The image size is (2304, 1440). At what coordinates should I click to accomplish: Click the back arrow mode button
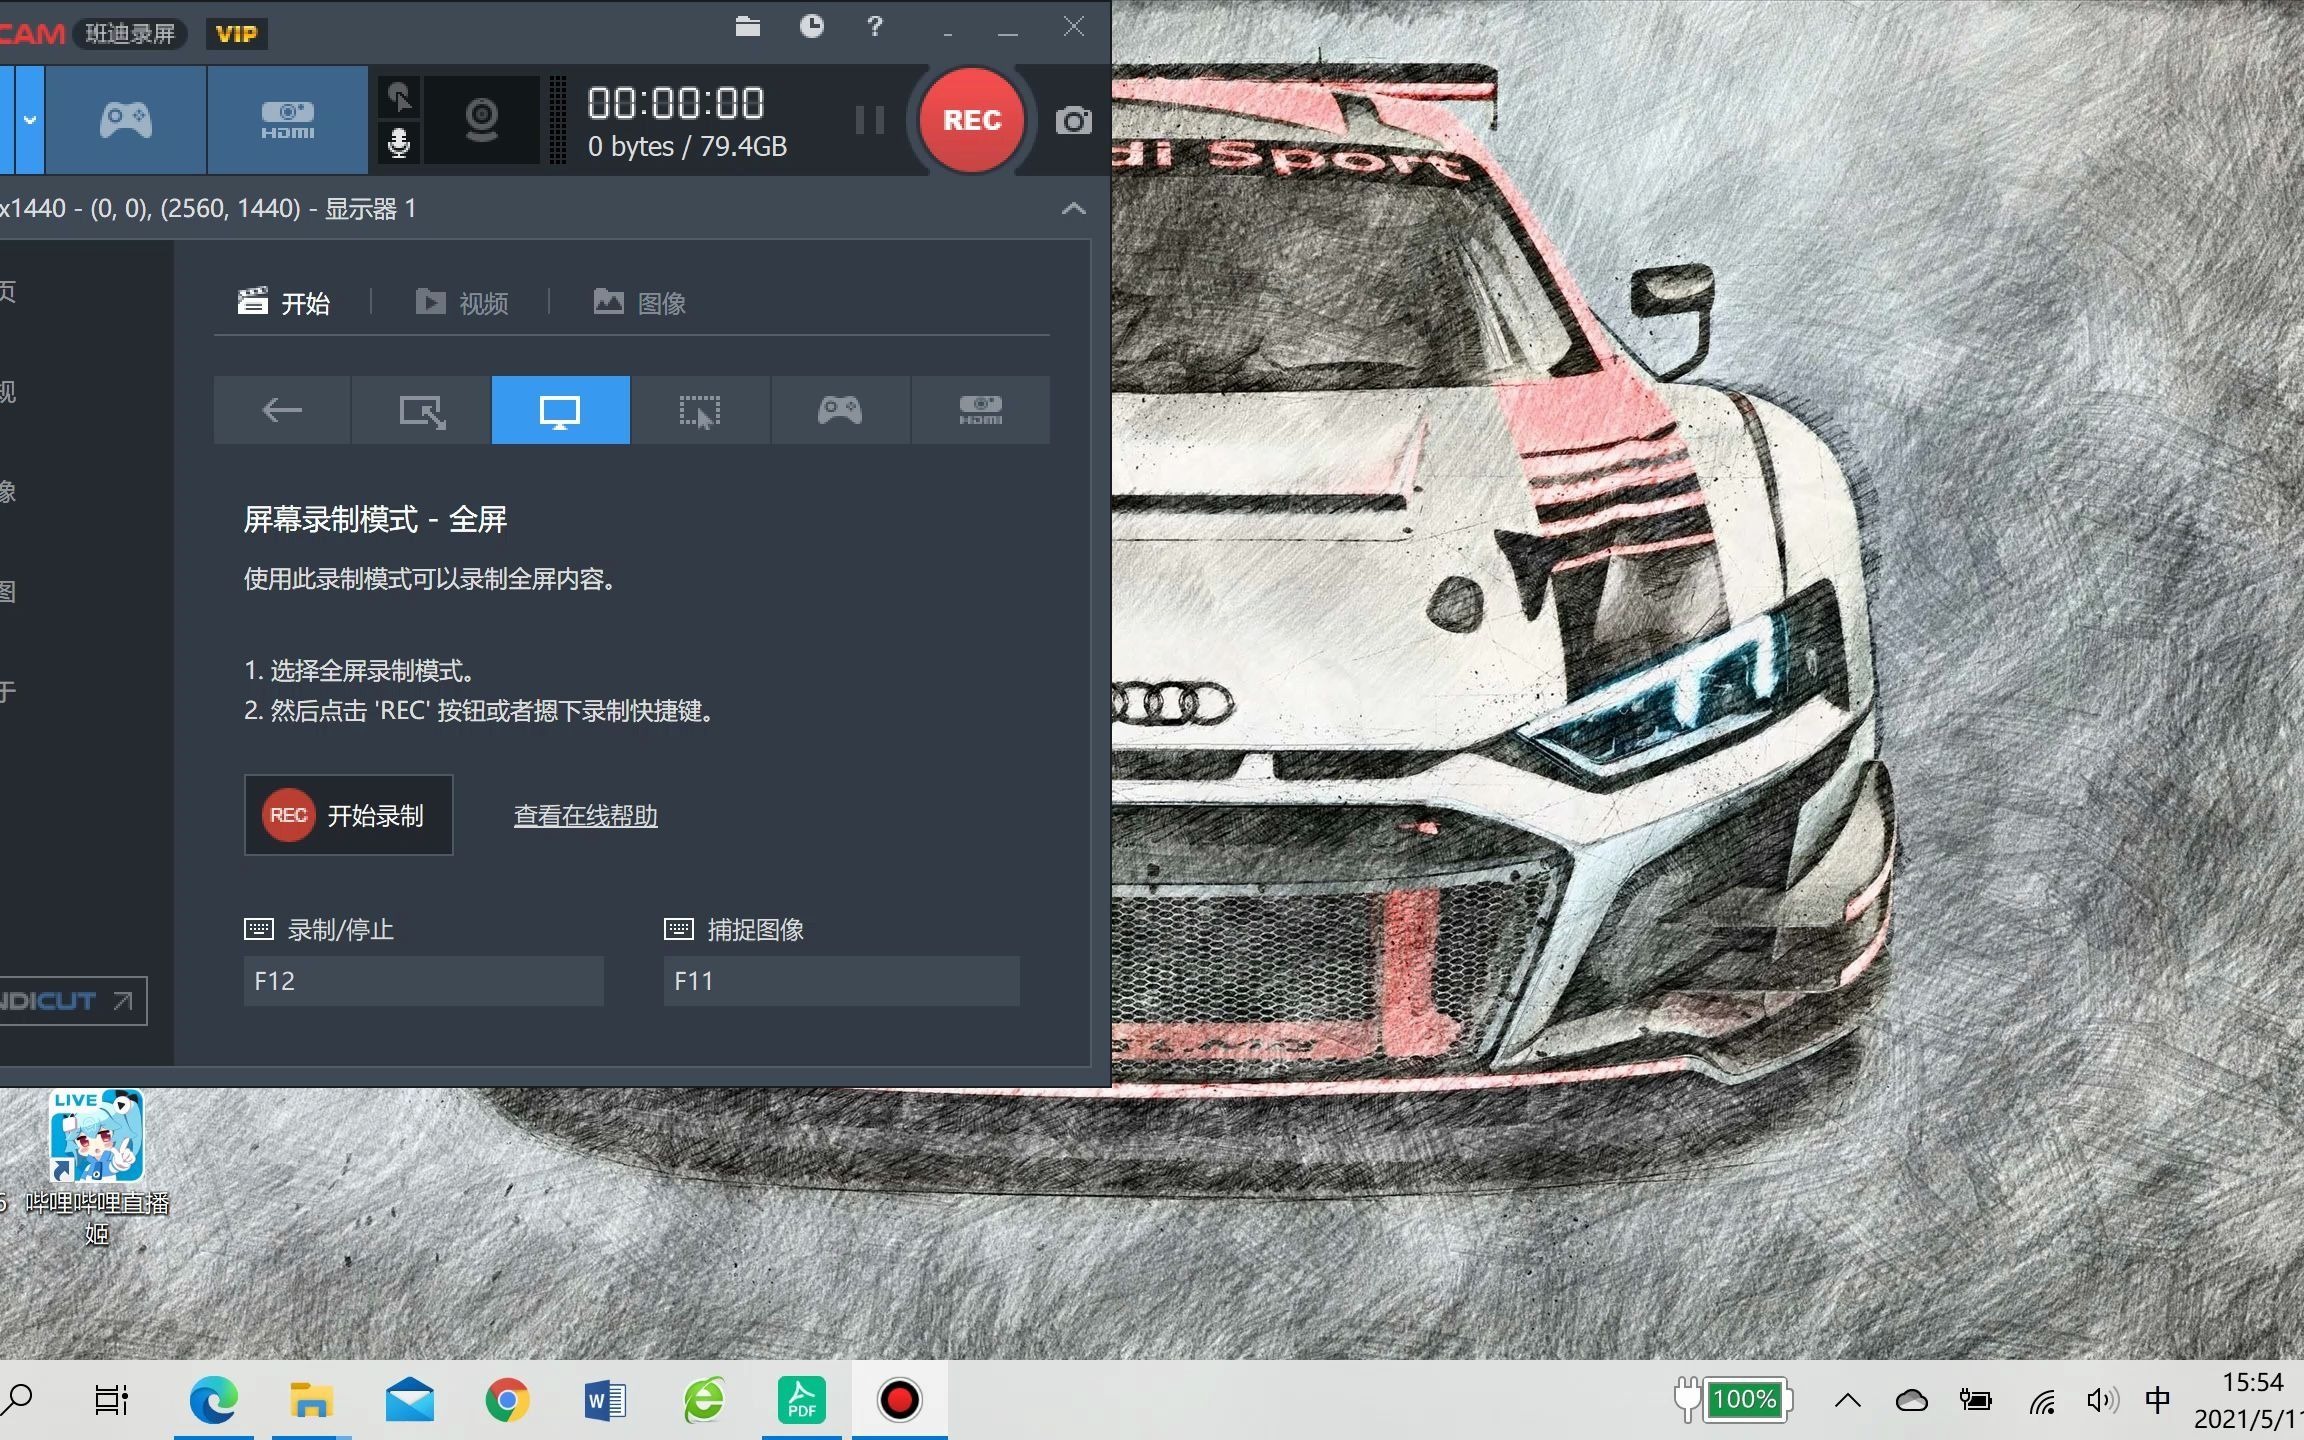[282, 410]
